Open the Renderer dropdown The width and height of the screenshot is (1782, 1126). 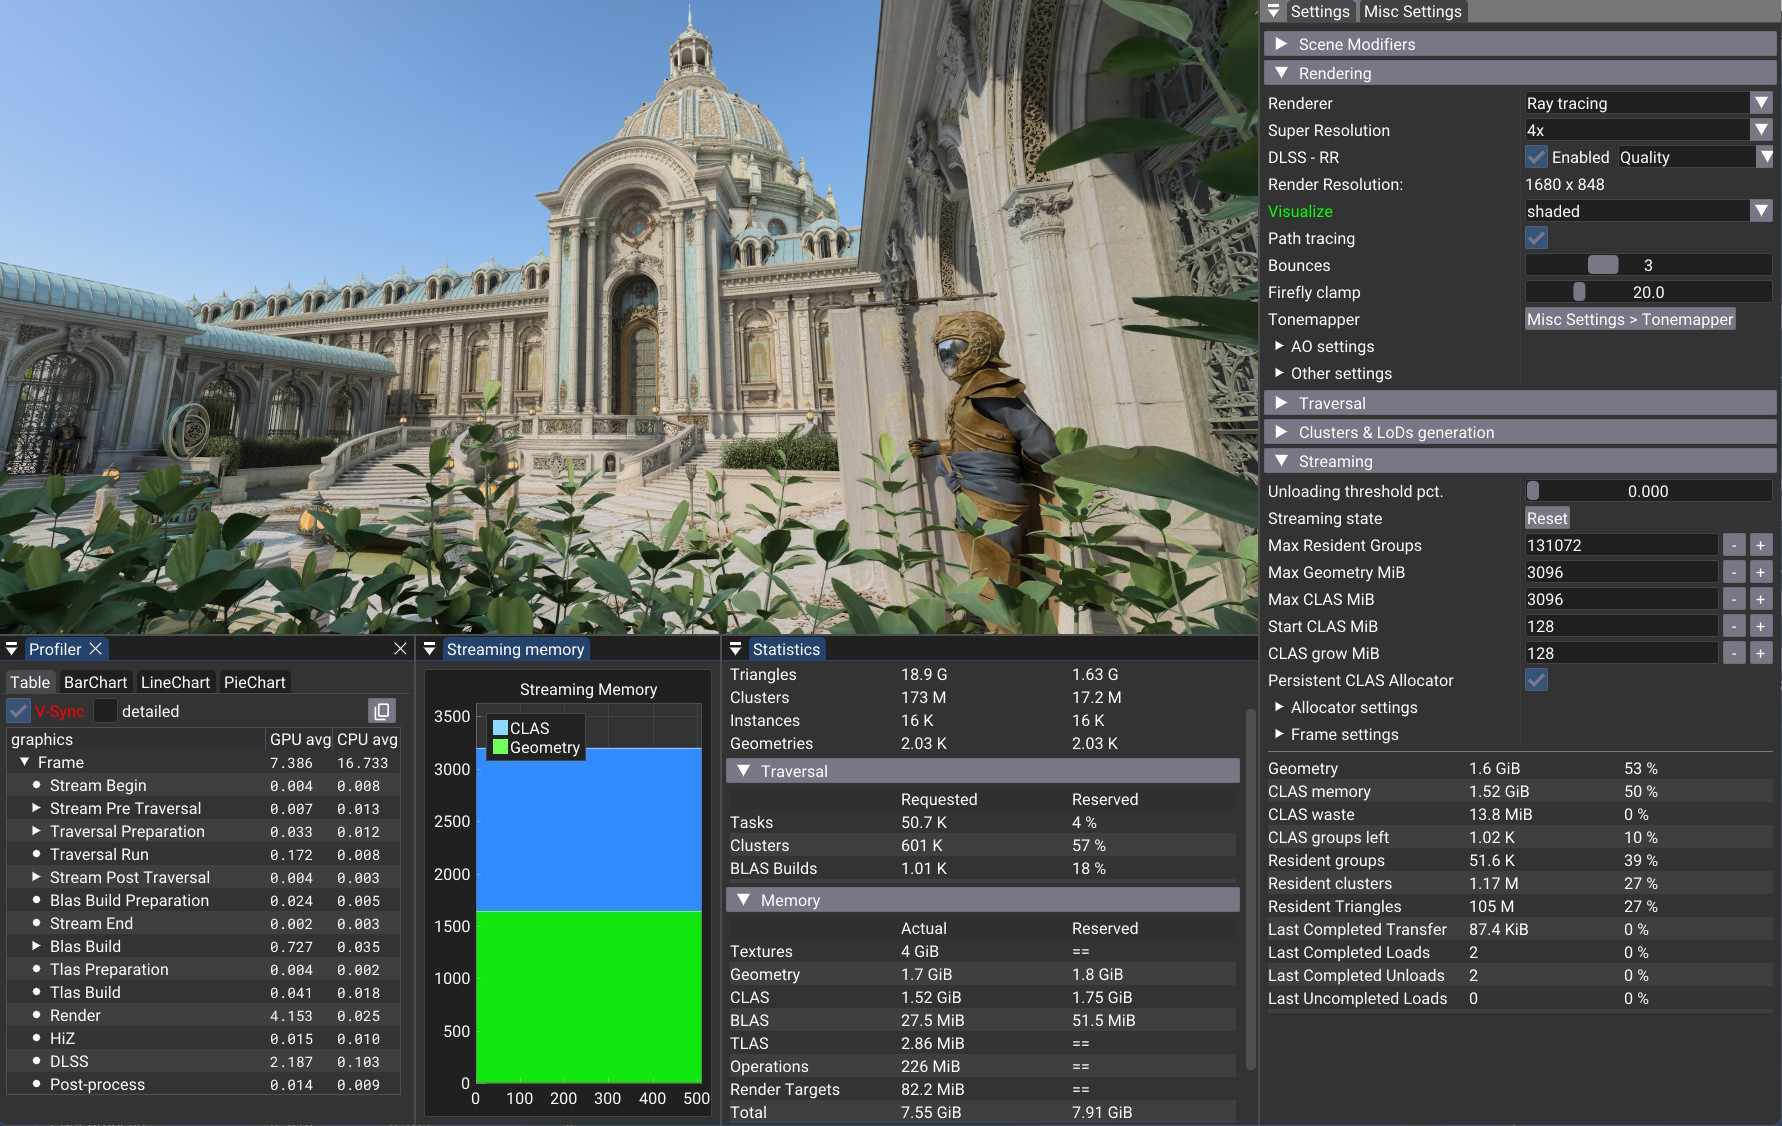pos(1648,103)
